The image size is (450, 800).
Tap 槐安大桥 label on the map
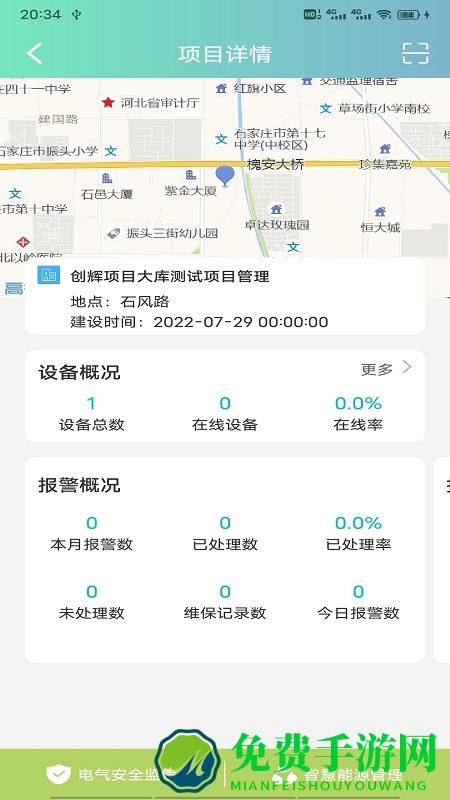pyautogui.click(x=276, y=164)
